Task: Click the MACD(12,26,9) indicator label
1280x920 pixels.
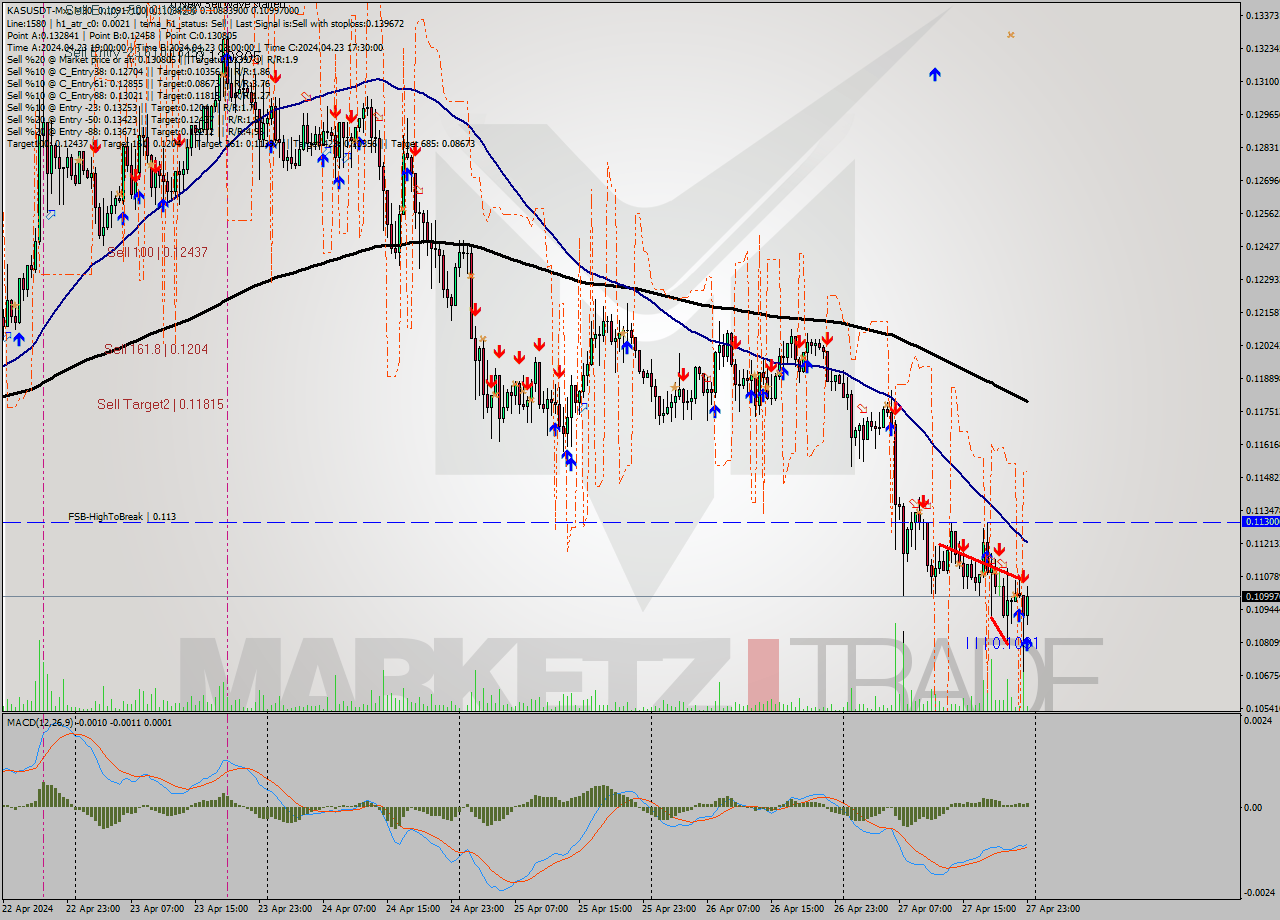Action: coord(89,722)
